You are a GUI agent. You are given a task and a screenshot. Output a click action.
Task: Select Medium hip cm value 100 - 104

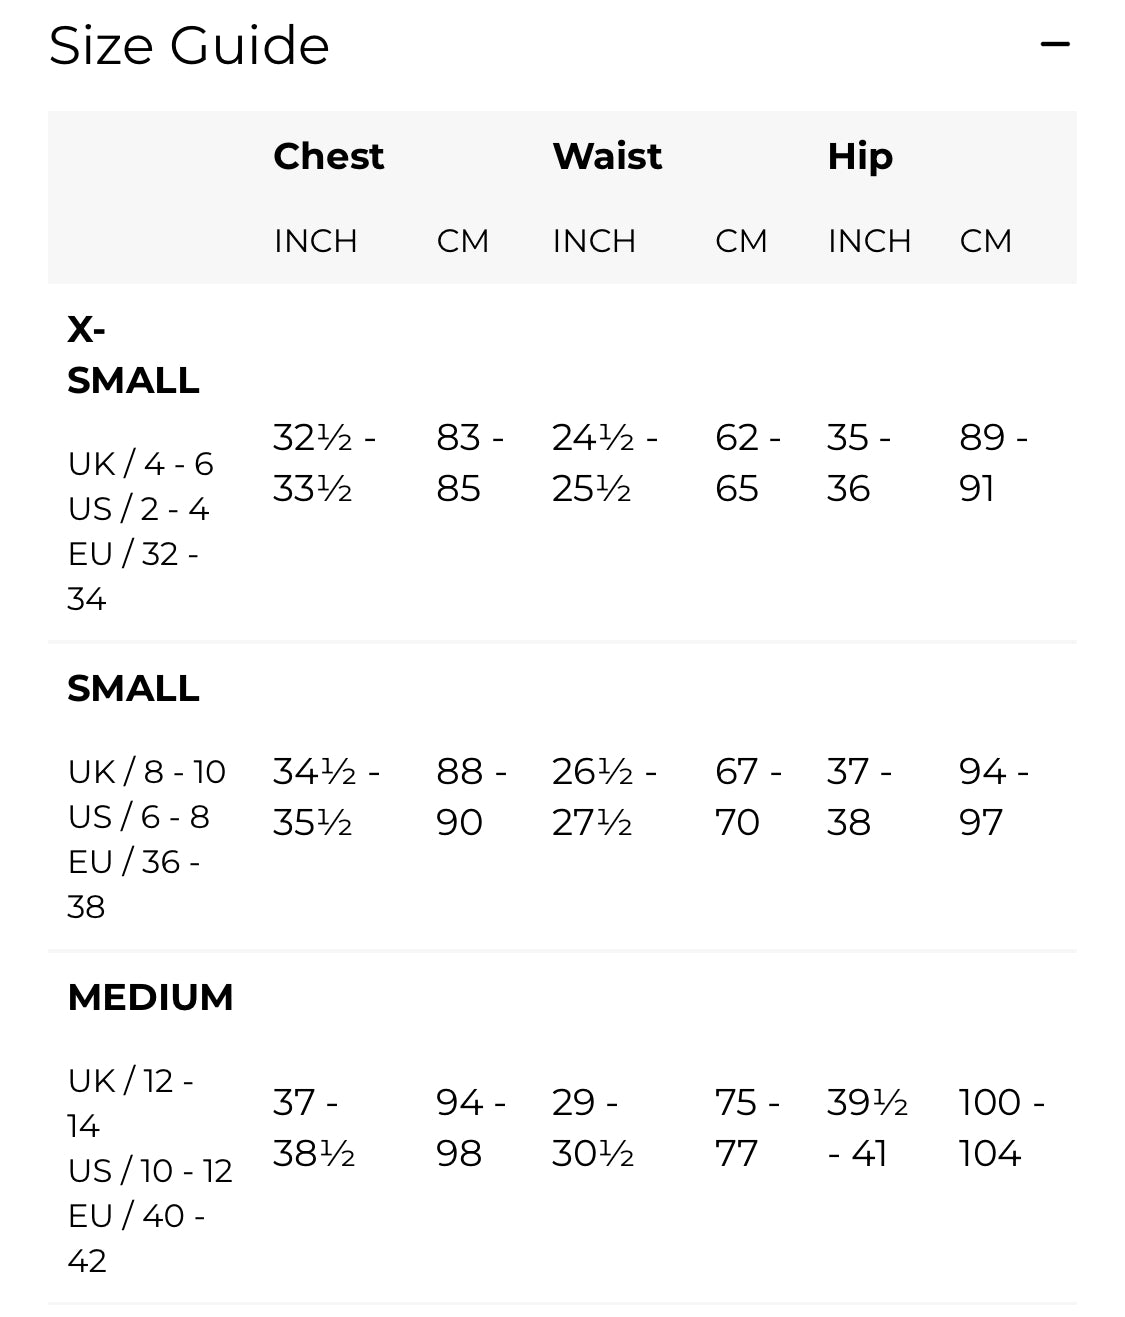pyautogui.click(x=1001, y=1128)
